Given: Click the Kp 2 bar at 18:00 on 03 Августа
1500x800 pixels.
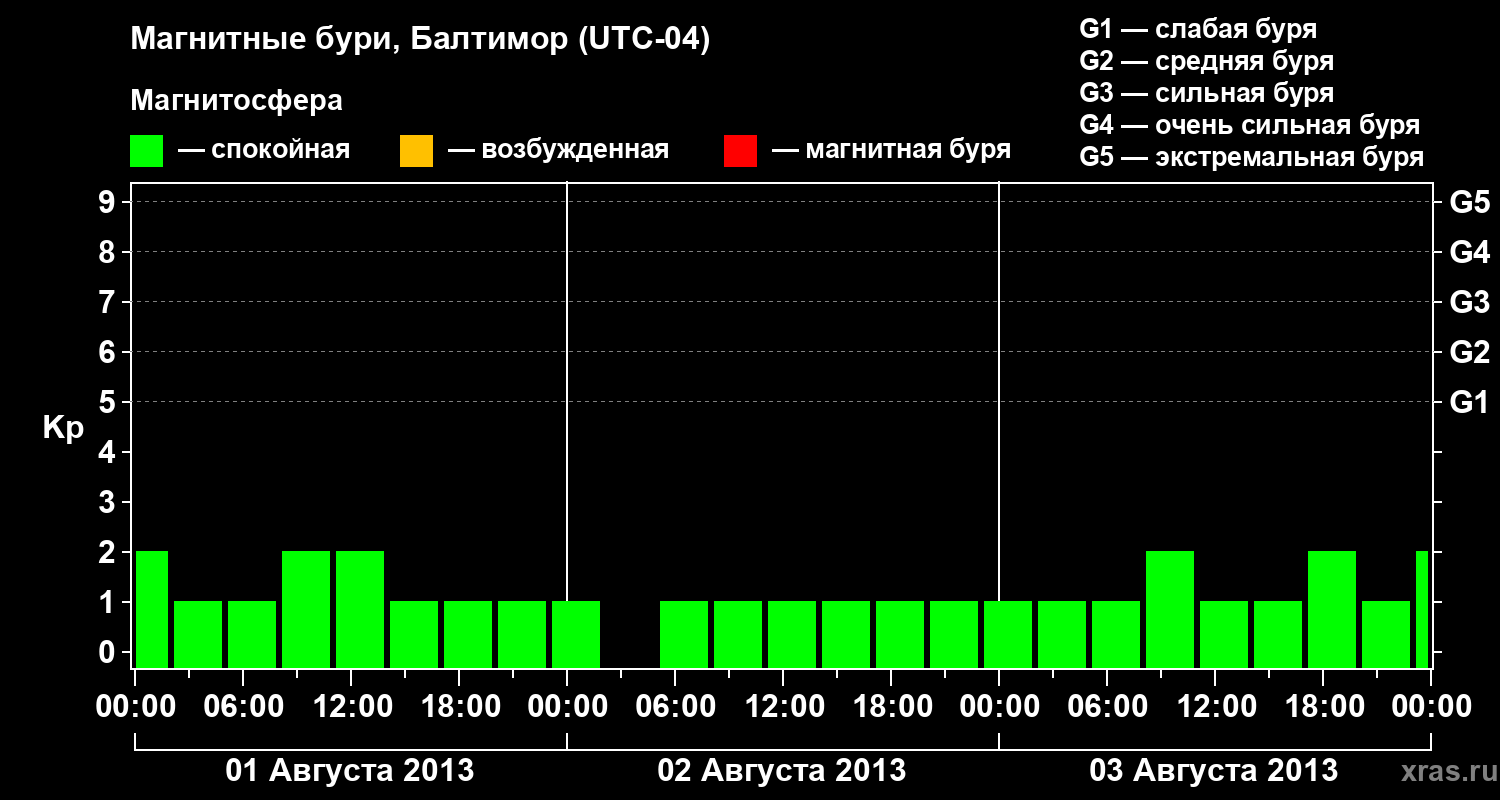Looking at the screenshot, I should (1332, 609).
